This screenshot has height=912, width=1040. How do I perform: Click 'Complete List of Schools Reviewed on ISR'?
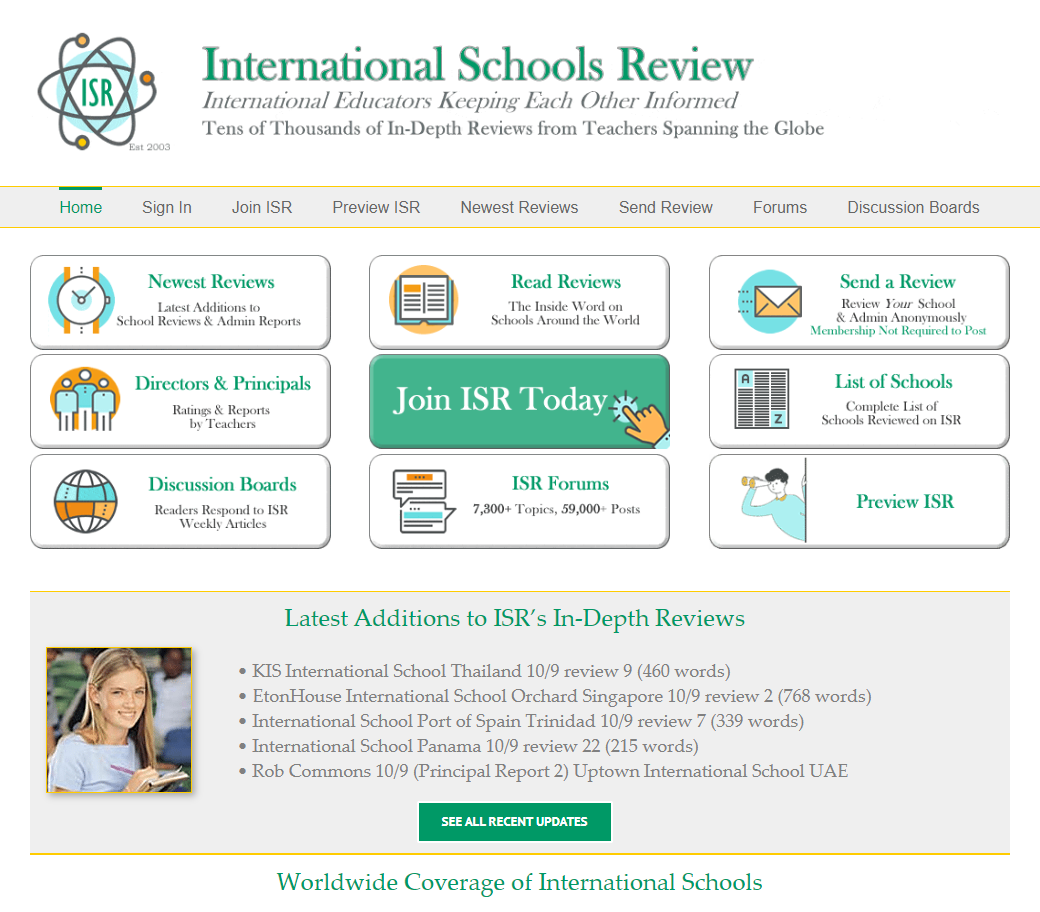coord(891,413)
